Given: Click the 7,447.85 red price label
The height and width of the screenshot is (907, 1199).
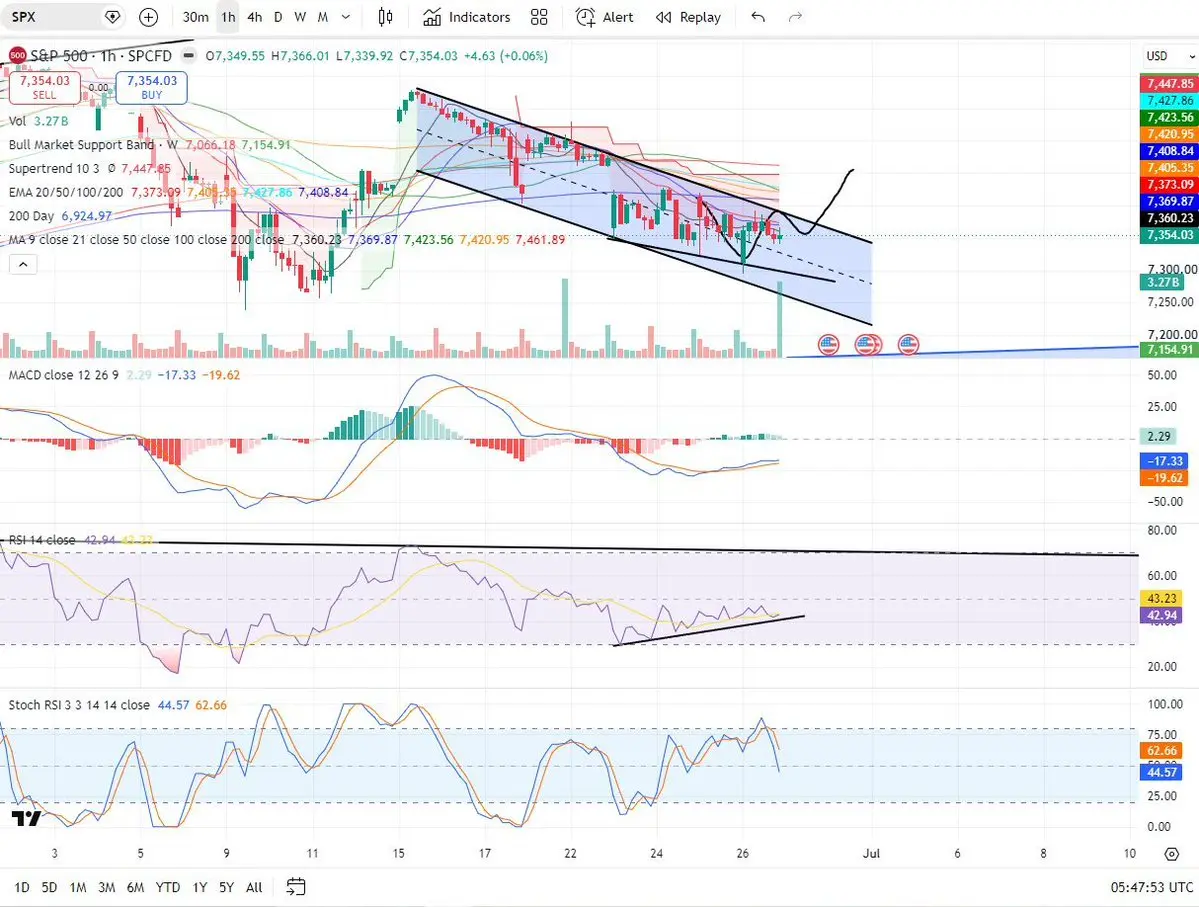Looking at the screenshot, I should pyautogui.click(x=1168, y=83).
